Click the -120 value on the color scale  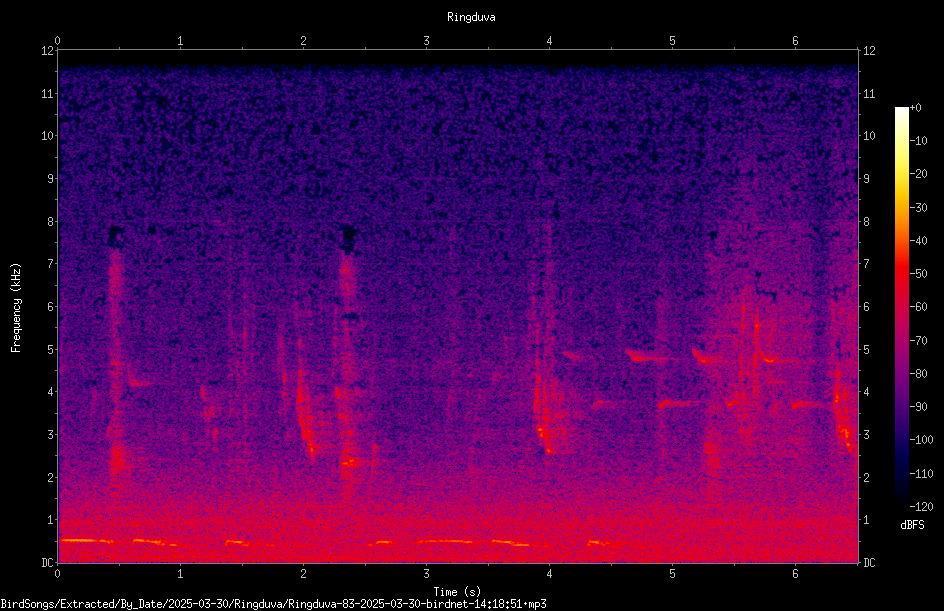coord(922,507)
